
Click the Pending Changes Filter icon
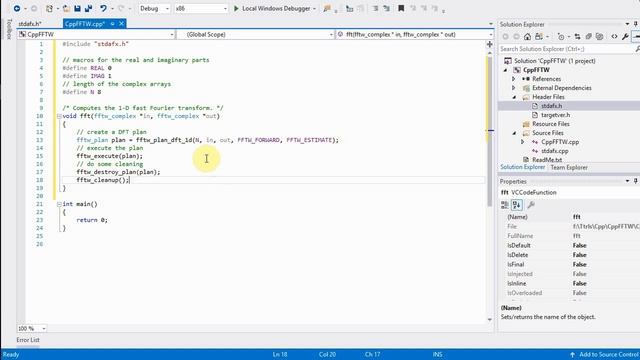pyautogui.click(x=562, y=37)
